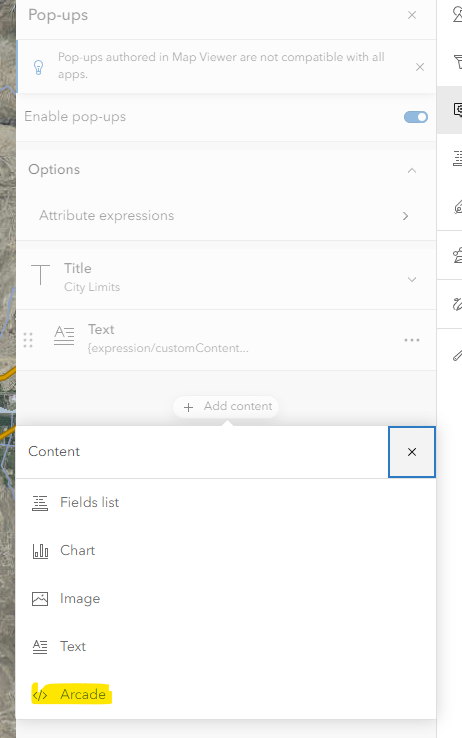The image size is (462, 738).
Task: Select Chart content type
Action: (226, 551)
